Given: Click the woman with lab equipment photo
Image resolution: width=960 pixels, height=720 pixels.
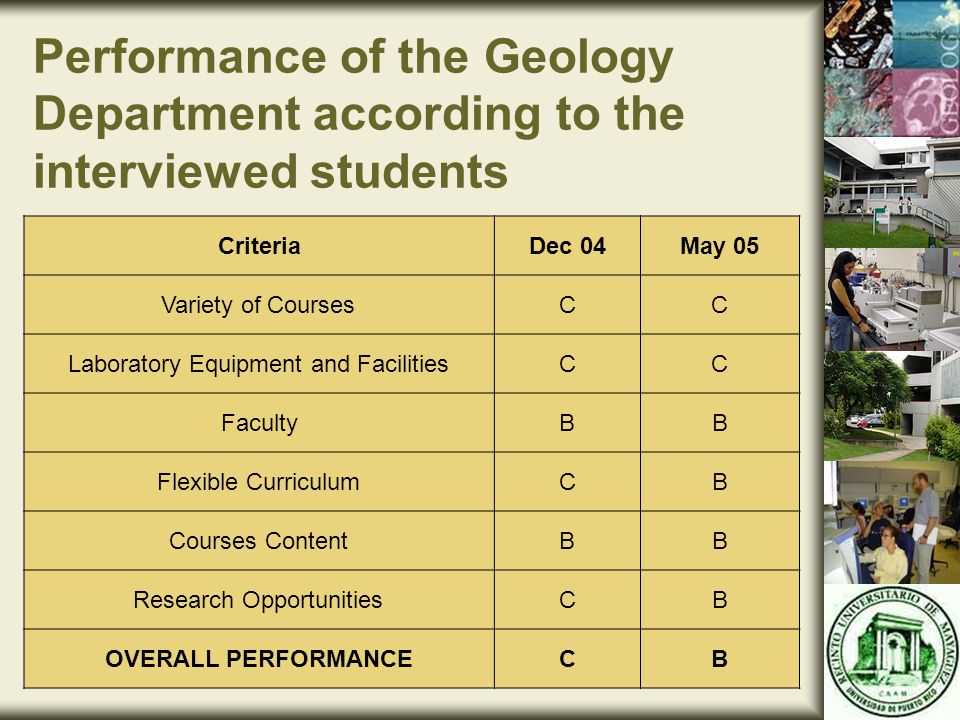Looking at the screenshot, I should 892,299.
